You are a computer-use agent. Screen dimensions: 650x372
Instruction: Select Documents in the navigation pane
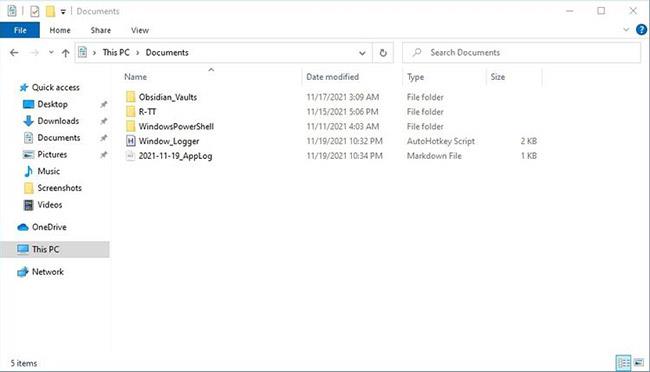click(x=58, y=138)
